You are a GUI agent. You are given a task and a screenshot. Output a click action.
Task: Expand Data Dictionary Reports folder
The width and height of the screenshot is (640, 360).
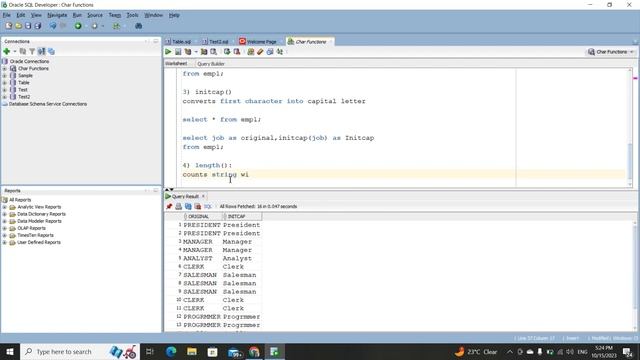click(4, 214)
